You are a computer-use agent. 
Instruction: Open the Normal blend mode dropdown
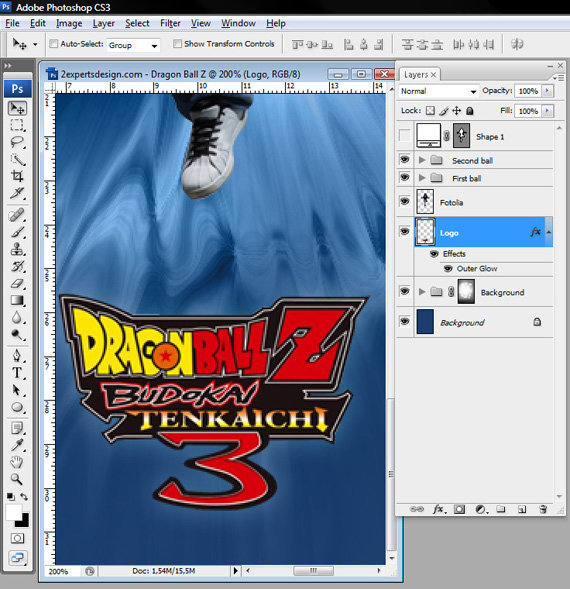pyautogui.click(x=438, y=91)
